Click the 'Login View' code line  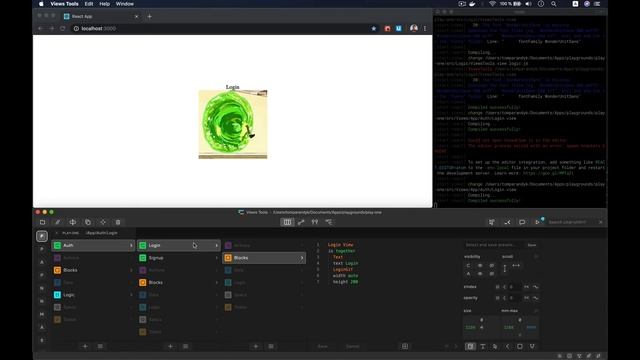pyautogui.click(x=340, y=245)
